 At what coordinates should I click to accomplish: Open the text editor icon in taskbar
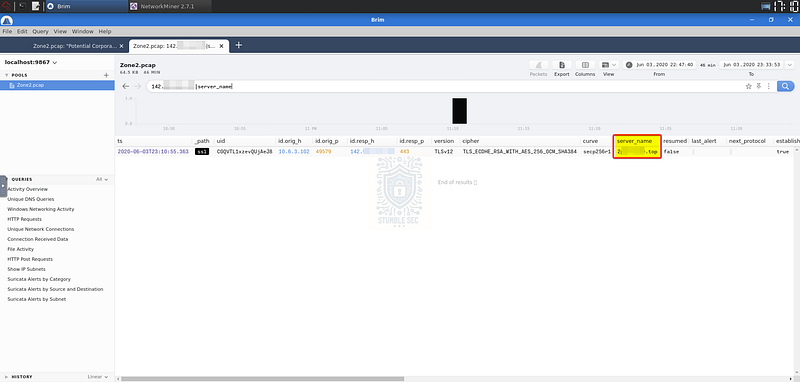[x=36, y=6]
